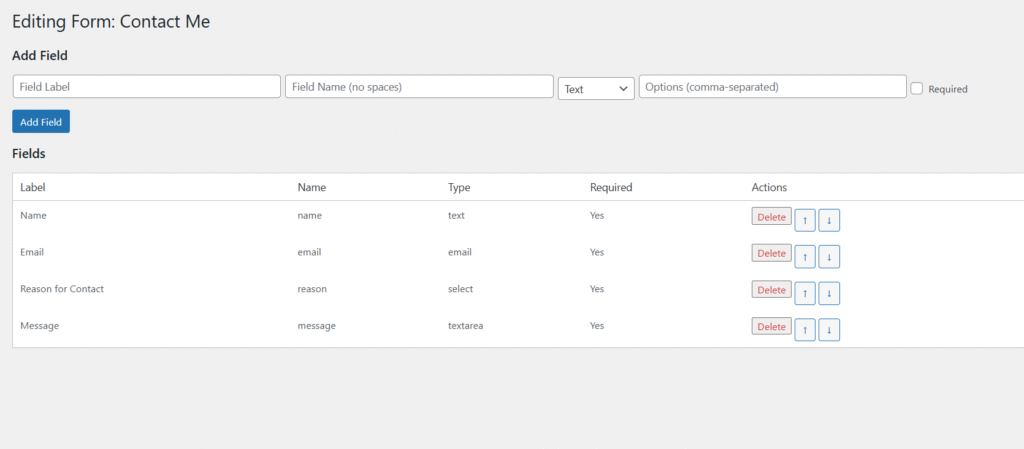Click the 'reason' name cell
1024x449 pixels.
pyautogui.click(x=312, y=288)
